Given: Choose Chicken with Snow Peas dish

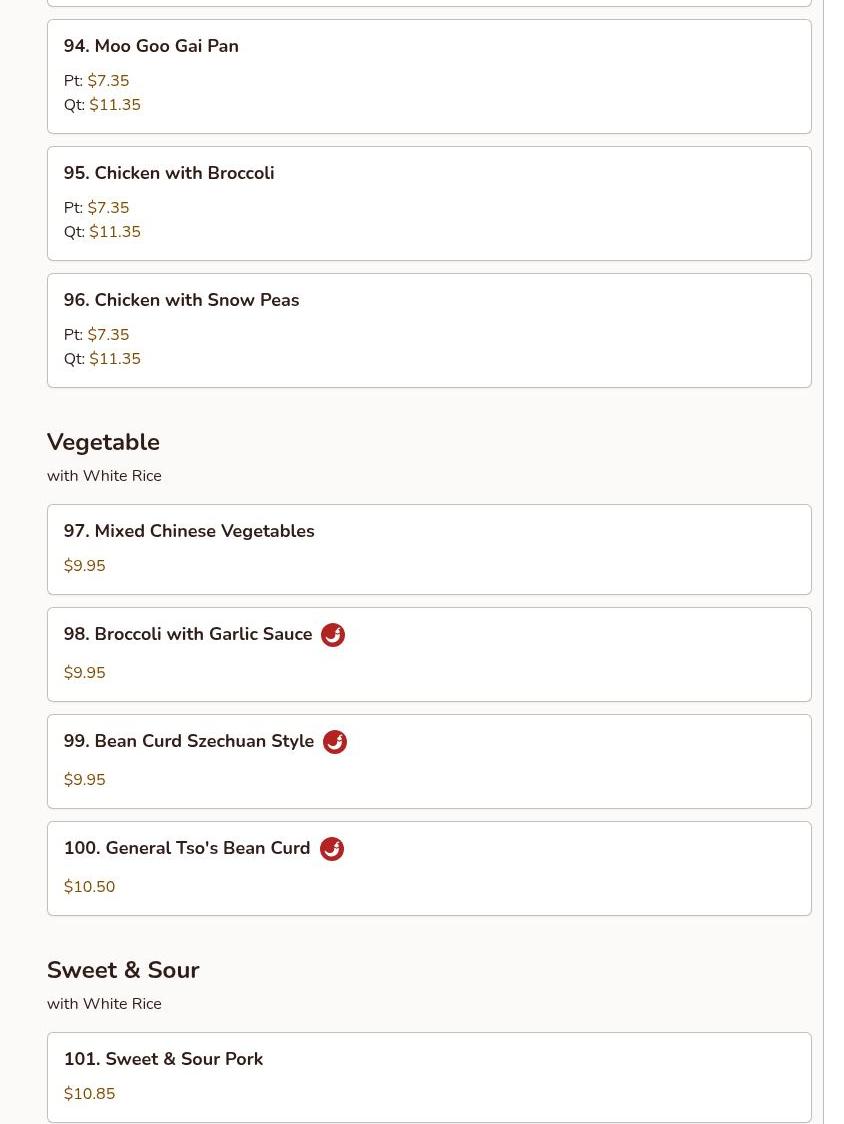Looking at the screenshot, I should (x=181, y=300).
